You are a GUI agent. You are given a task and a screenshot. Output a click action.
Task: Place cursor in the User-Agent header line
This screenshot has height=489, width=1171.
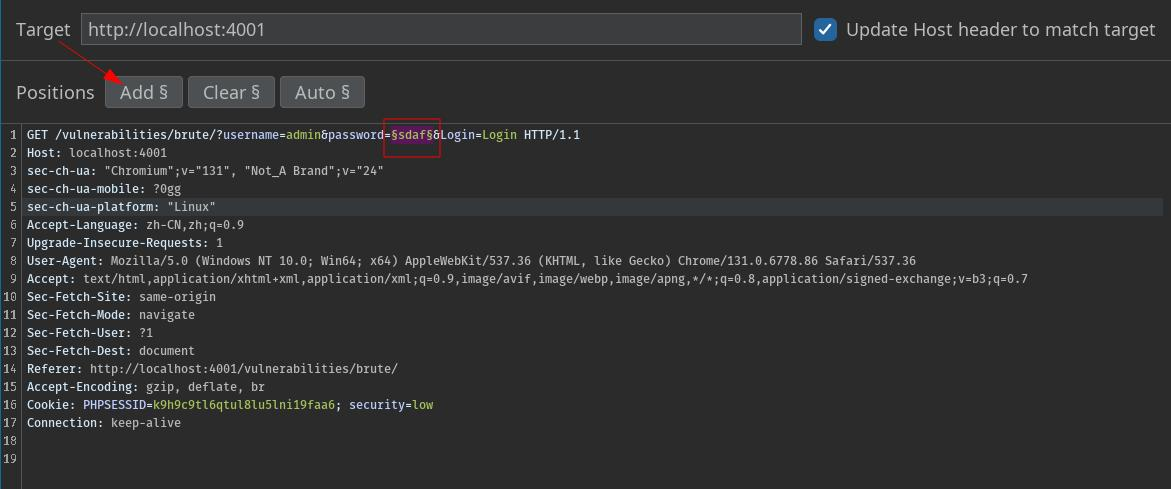click(470, 261)
